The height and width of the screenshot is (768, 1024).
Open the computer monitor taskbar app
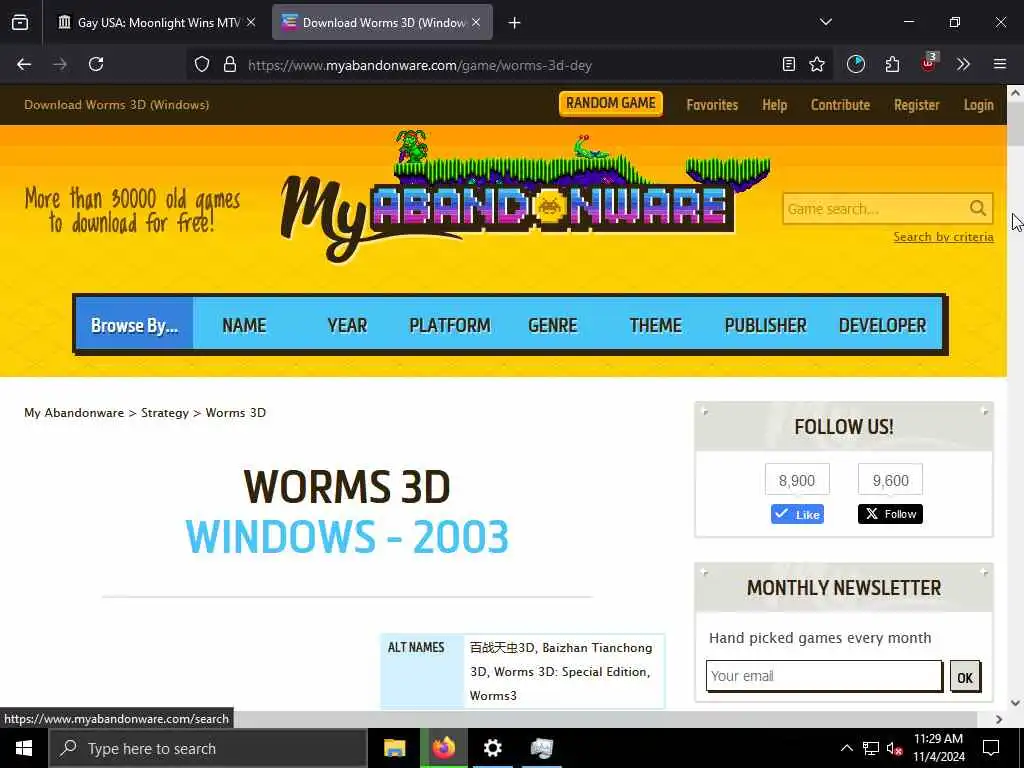542,748
